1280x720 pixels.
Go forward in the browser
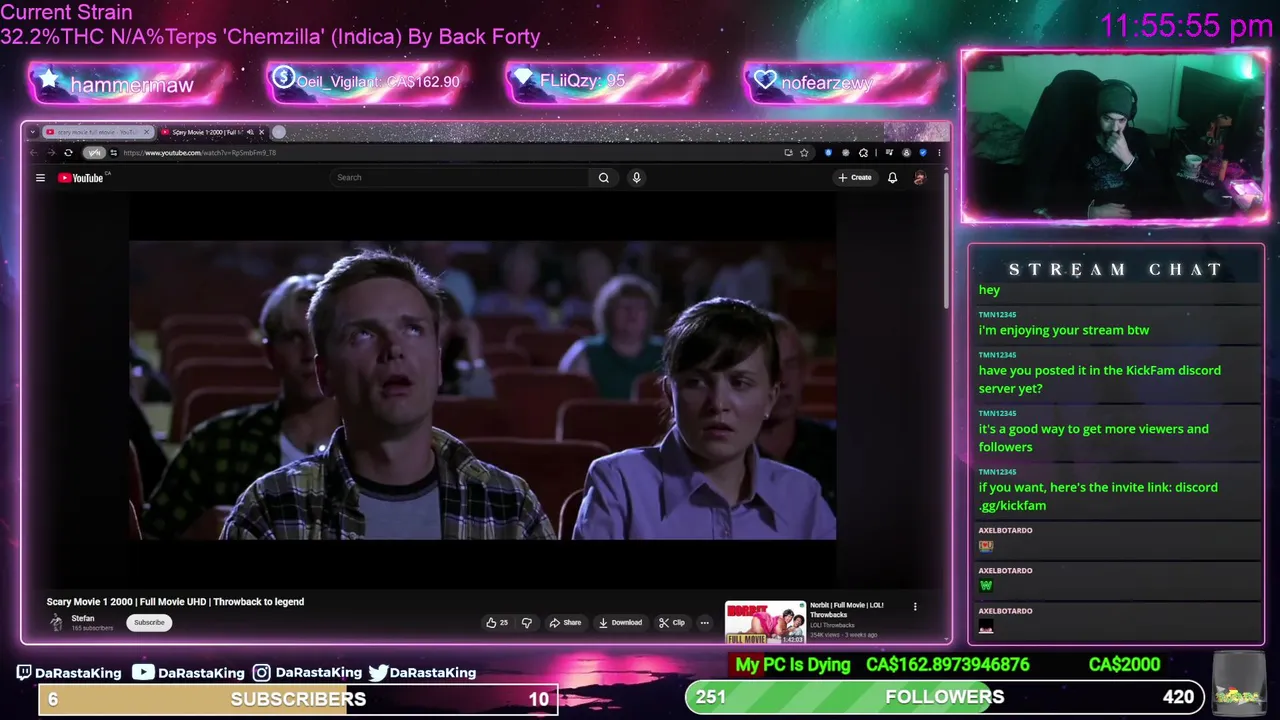(51, 153)
